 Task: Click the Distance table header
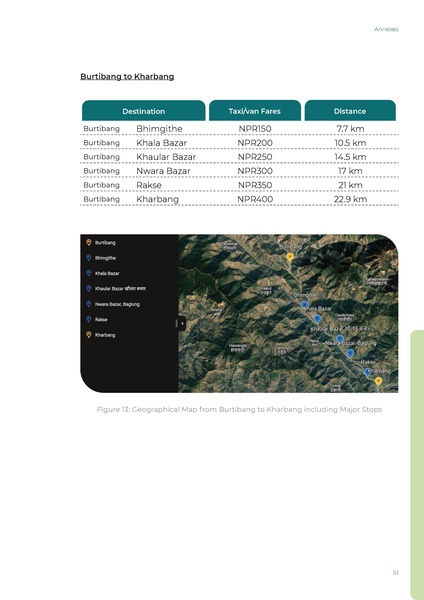[x=350, y=111]
